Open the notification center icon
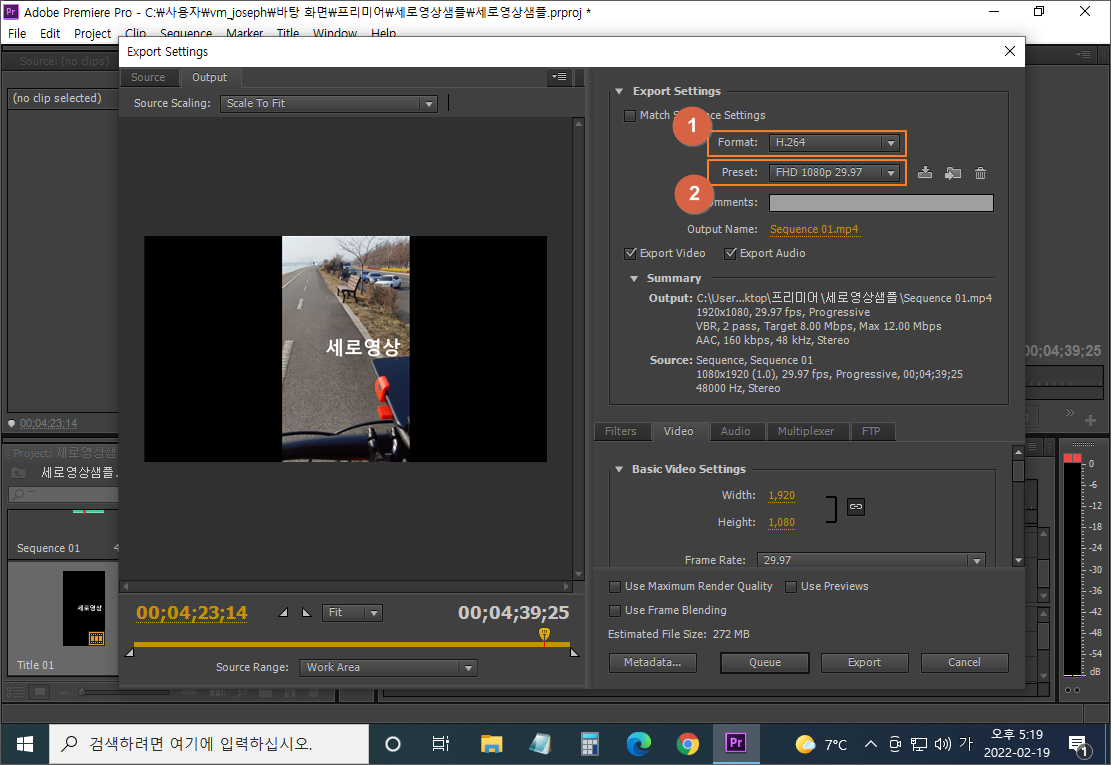This screenshot has width=1111, height=765. point(1079,745)
